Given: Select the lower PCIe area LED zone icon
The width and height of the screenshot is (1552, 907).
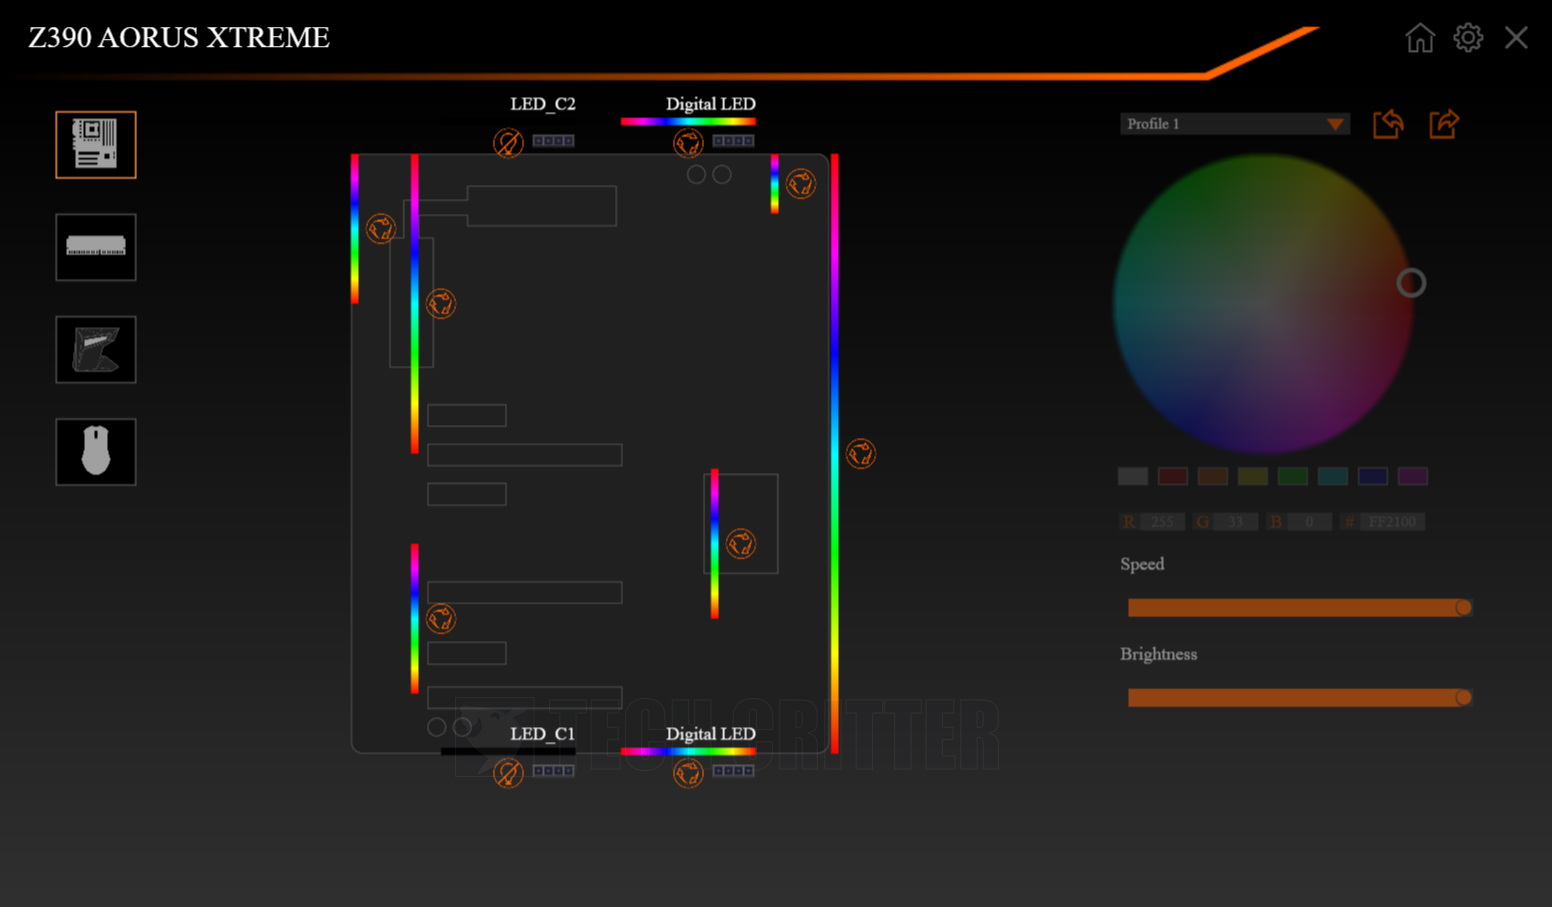Looking at the screenshot, I should pyautogui.click(x=441, y=619).
